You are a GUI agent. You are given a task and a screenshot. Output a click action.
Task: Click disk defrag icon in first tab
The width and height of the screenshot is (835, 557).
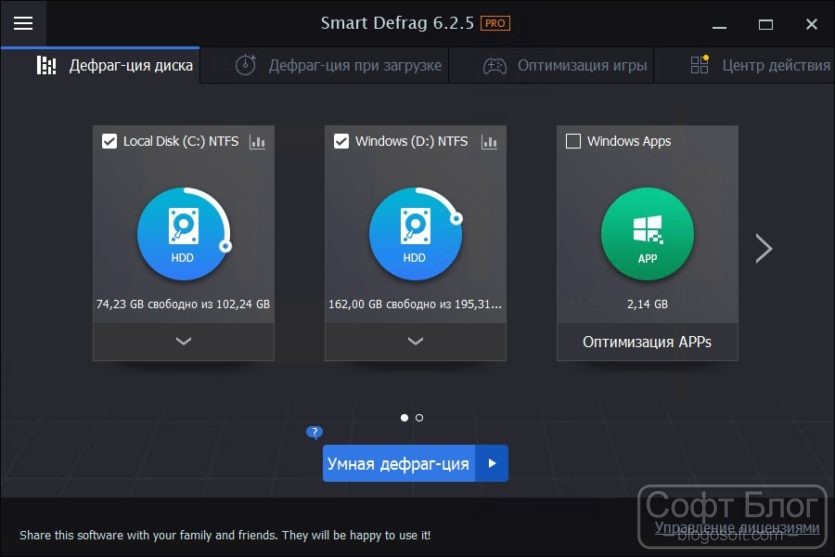click(x=46, y=65)
